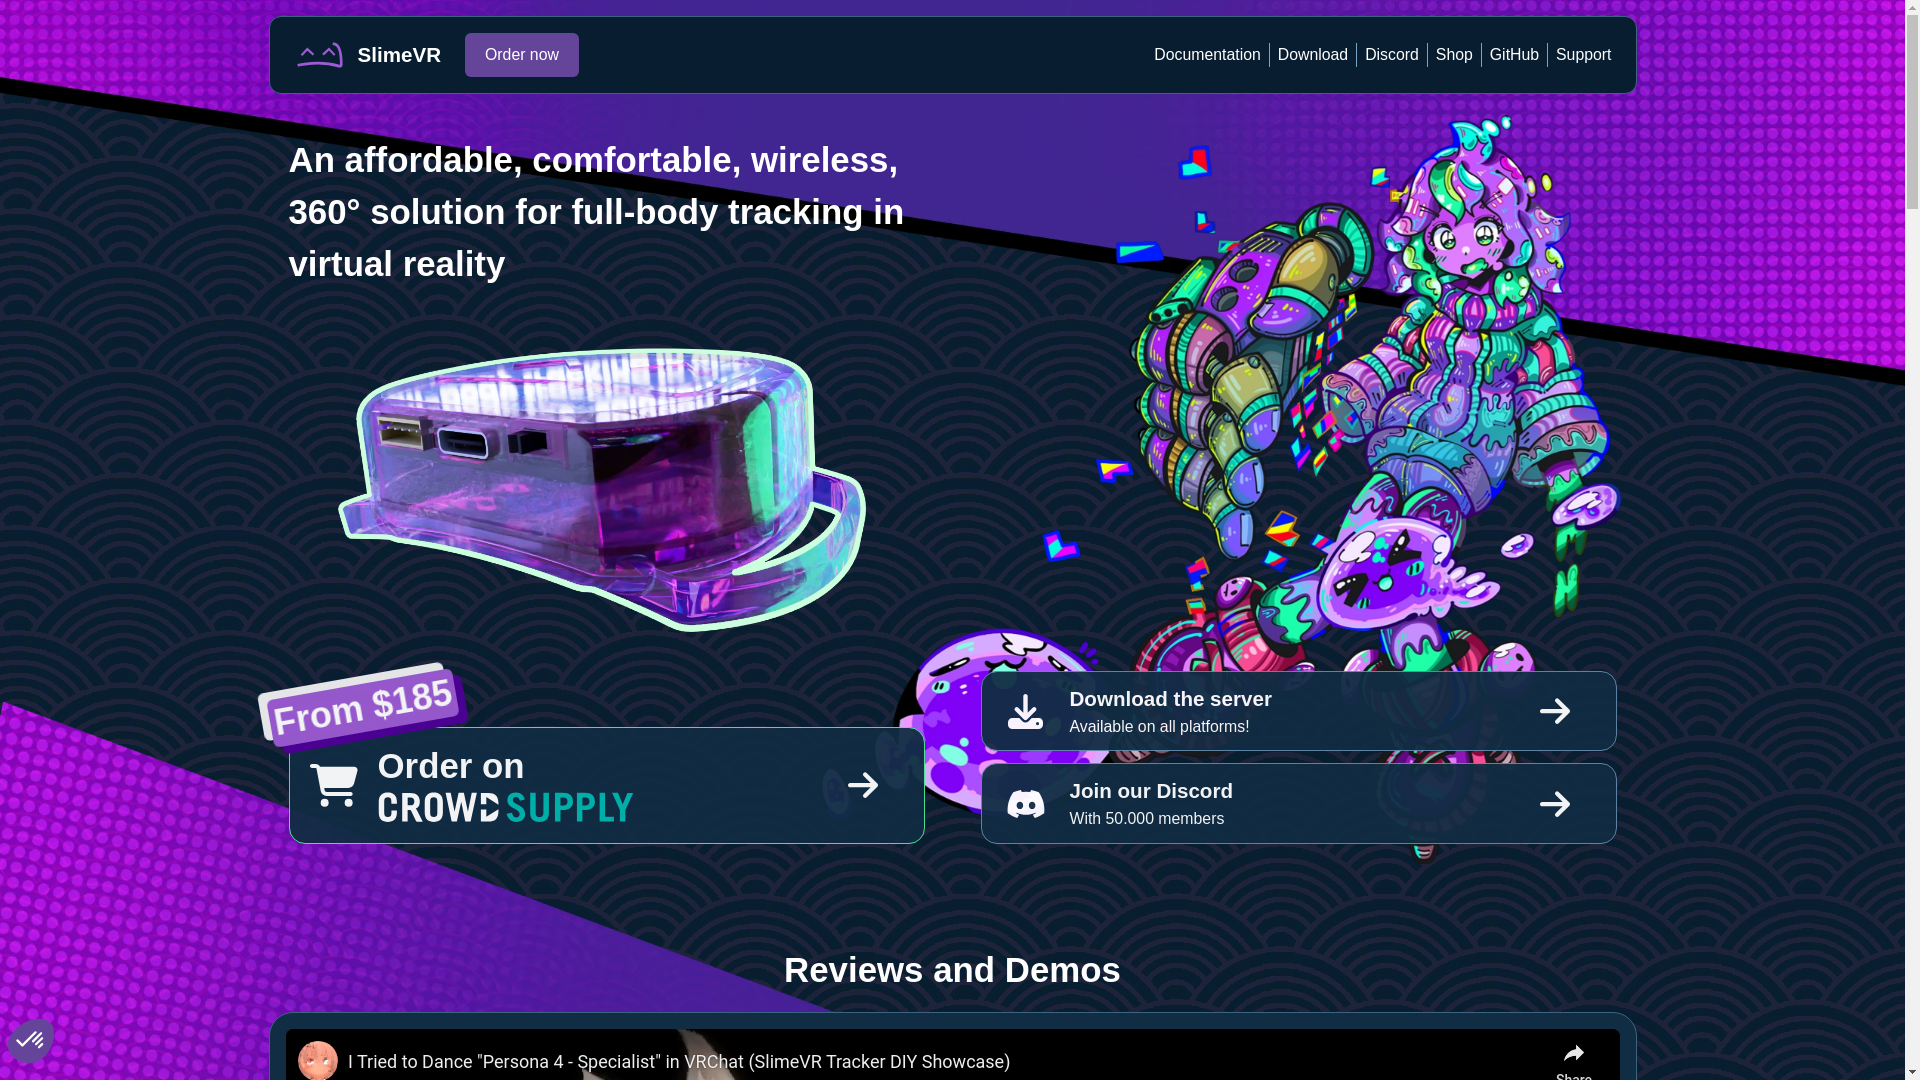1920x1080 pixels.
Task: Click the video Share icon
Action: click(x=1574, y=1053)
